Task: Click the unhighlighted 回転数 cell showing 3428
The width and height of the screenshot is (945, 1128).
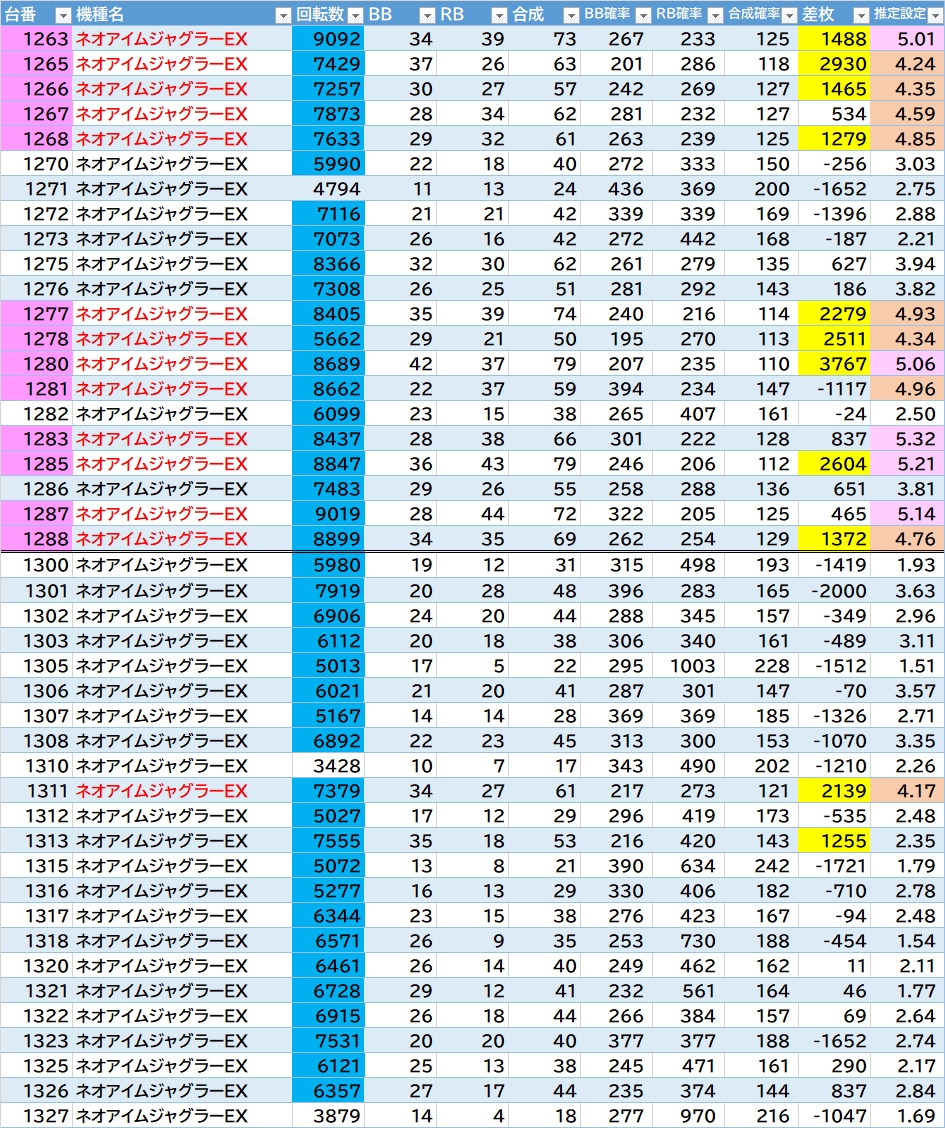Action: (329, 766)
